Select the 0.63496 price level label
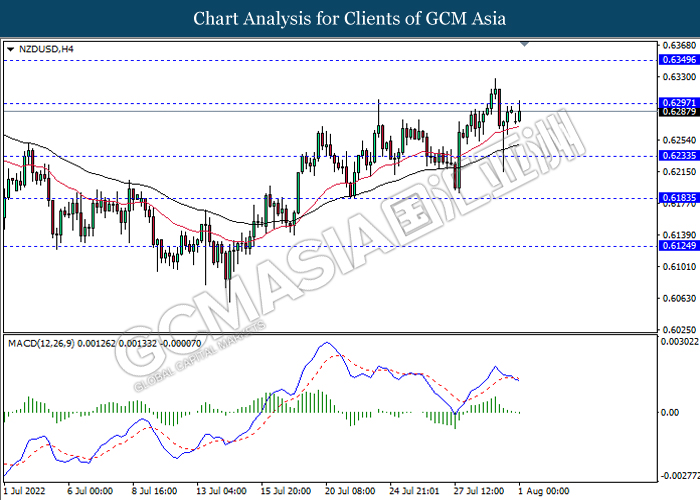 coord(679,60)
